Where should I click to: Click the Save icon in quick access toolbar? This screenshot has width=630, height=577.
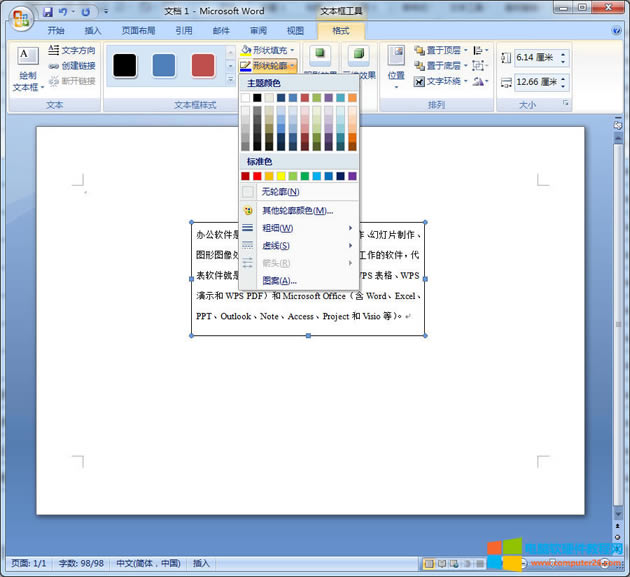(x=47, y=12)
